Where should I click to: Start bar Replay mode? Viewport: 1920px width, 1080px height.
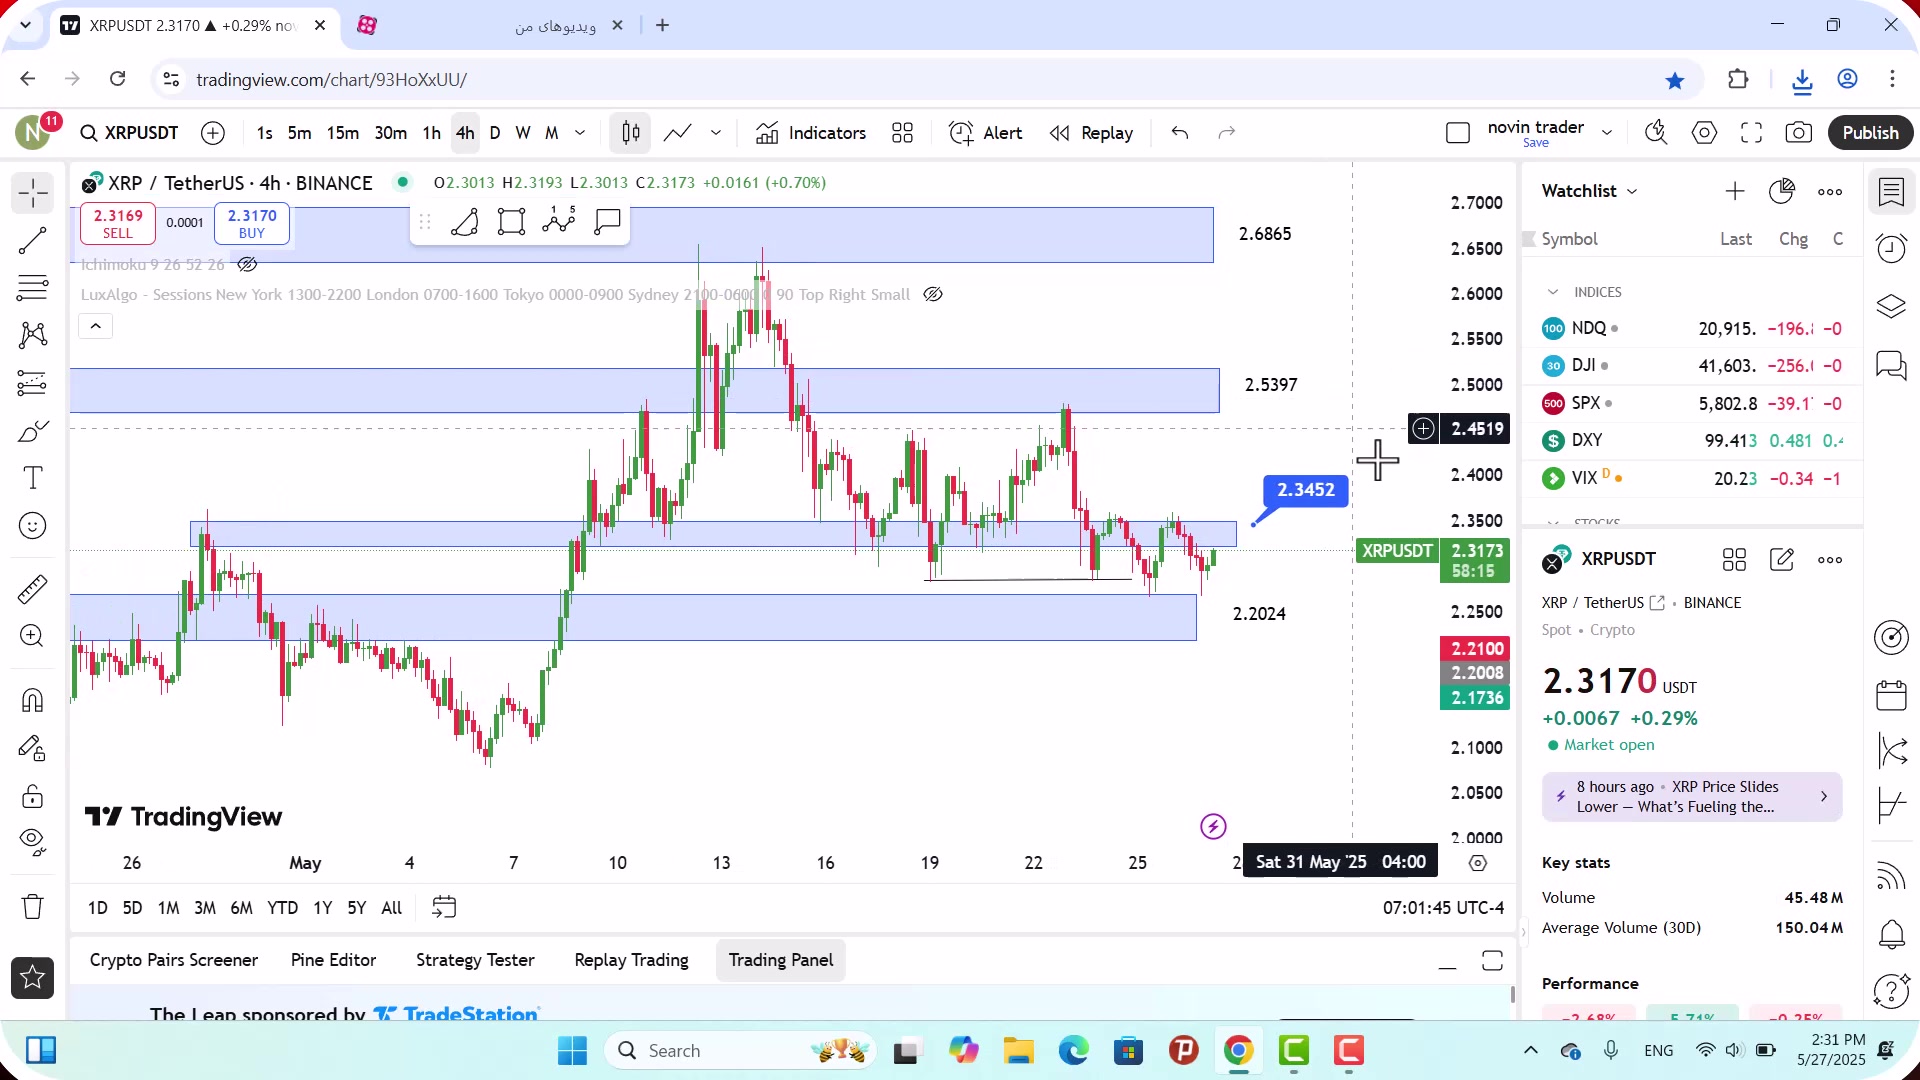pyautogui.click(x=1092, y=133)
